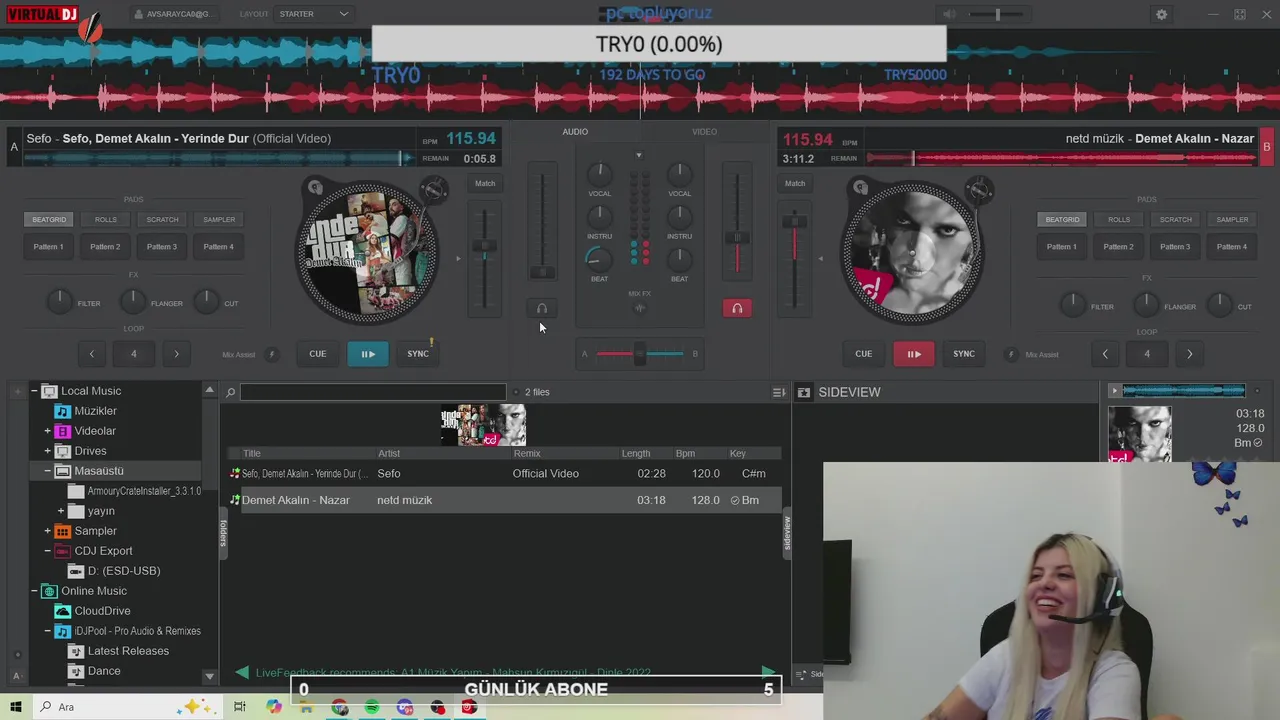The height and width of the screenshot is (720, 1280).
Task: Open the mixer dropdown arrow under AUDIO
Action: 639,155
